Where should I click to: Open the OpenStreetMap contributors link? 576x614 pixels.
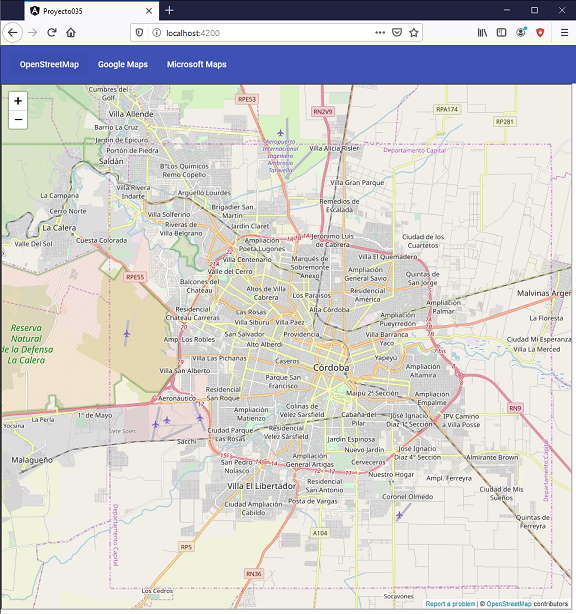click(x=509, y=604)
